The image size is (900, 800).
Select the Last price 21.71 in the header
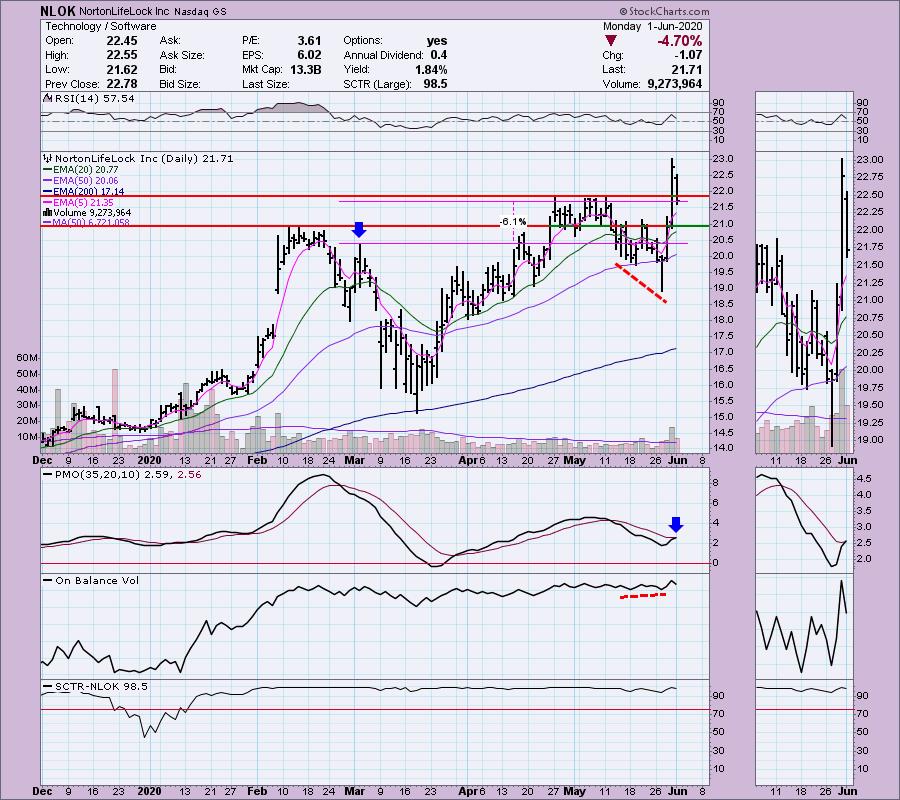686,69
